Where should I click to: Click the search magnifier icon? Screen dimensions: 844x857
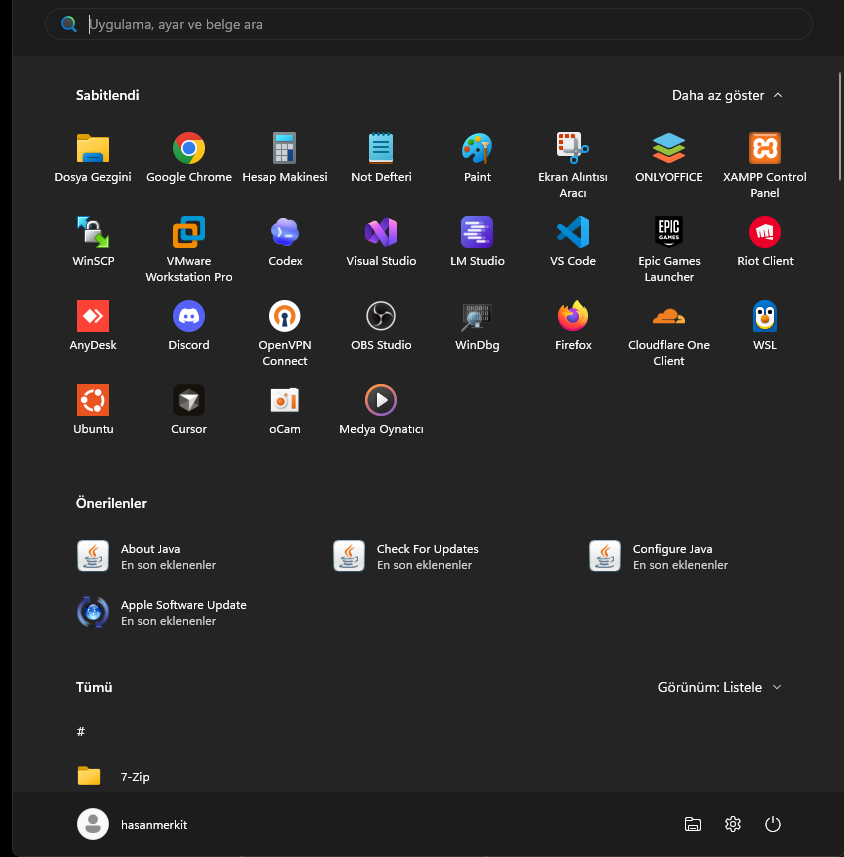(68, 24)
